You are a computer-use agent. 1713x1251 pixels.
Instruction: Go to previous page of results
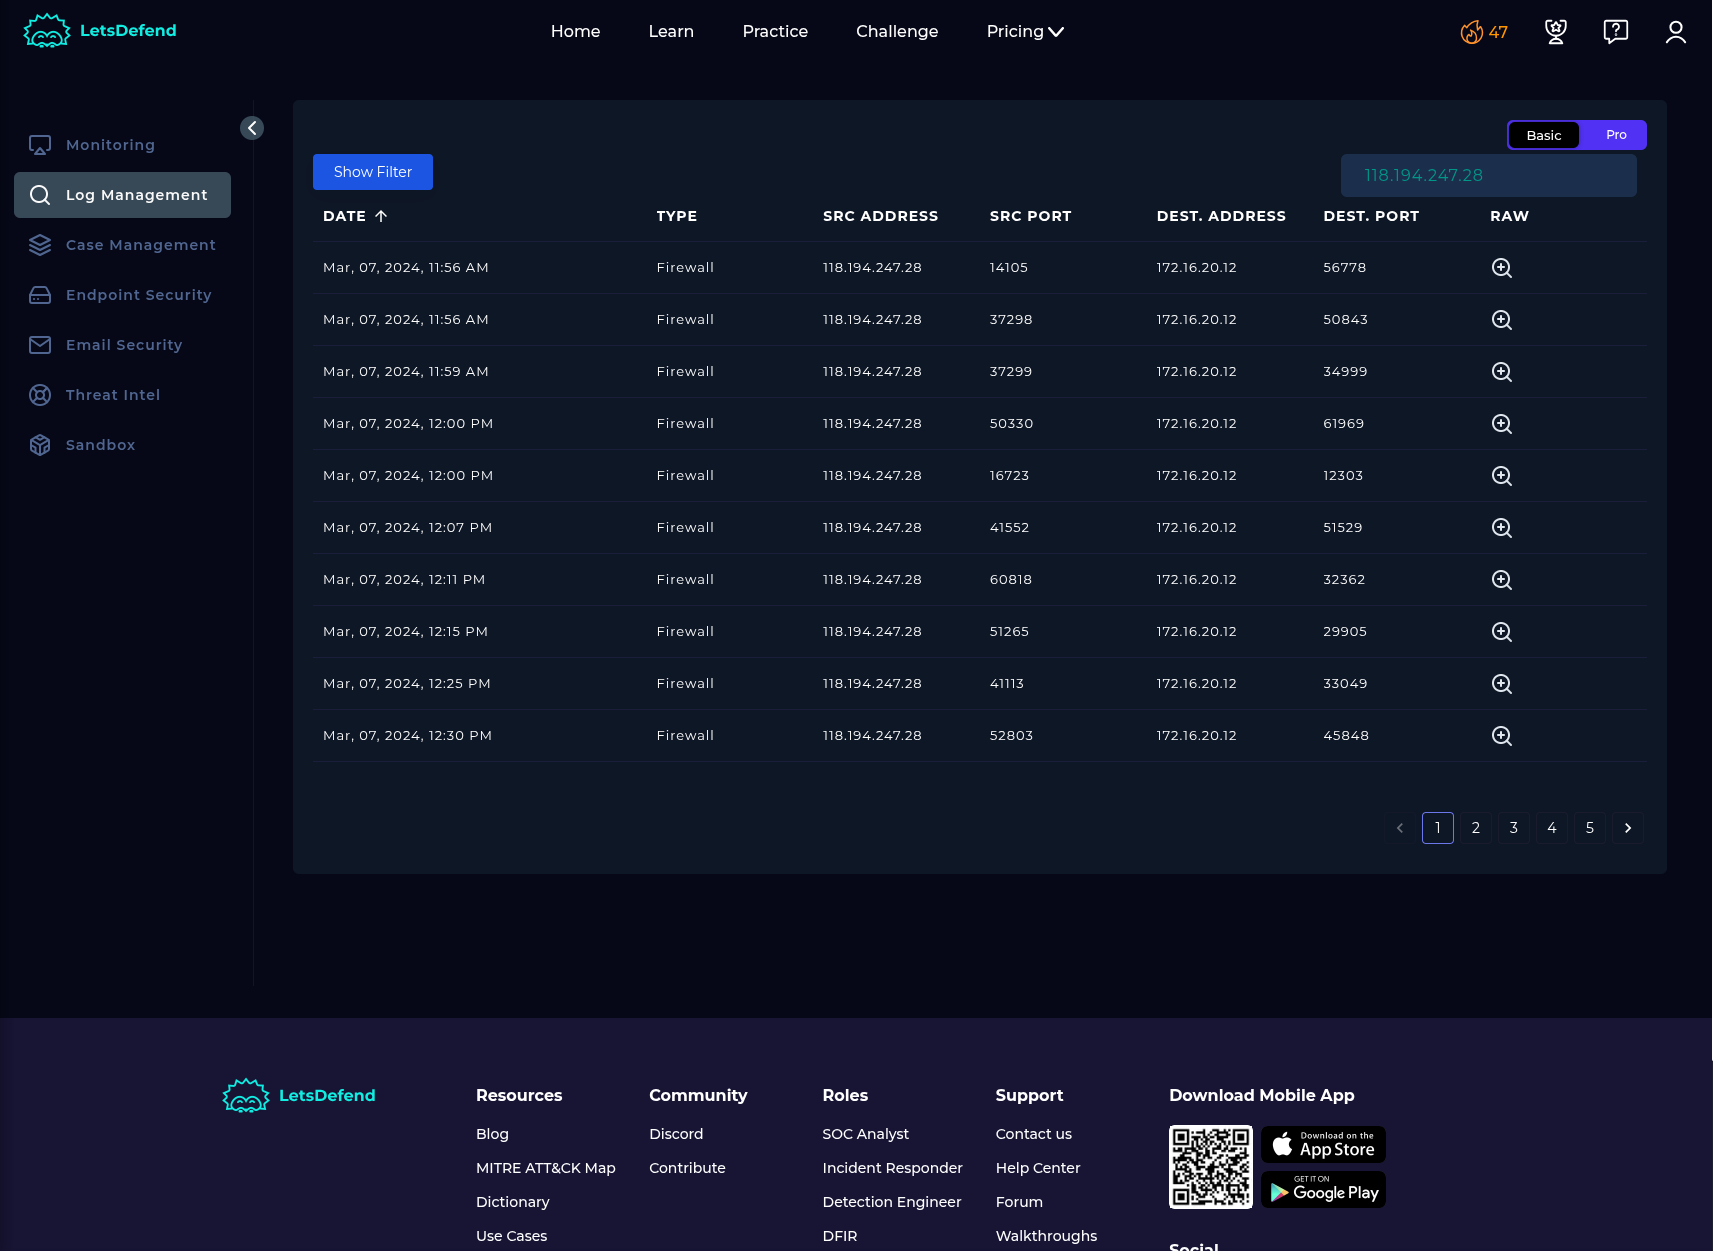(x=1400, y=828)
